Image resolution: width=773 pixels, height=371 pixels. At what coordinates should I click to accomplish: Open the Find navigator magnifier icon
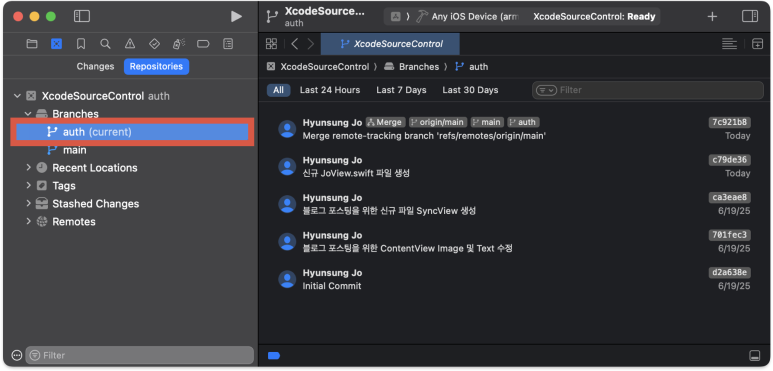tap(105, 44)
